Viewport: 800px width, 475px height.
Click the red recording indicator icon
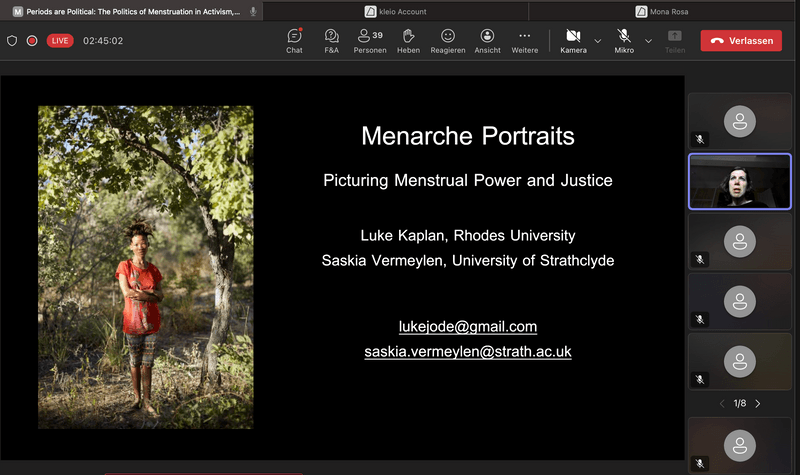[32, 41]
